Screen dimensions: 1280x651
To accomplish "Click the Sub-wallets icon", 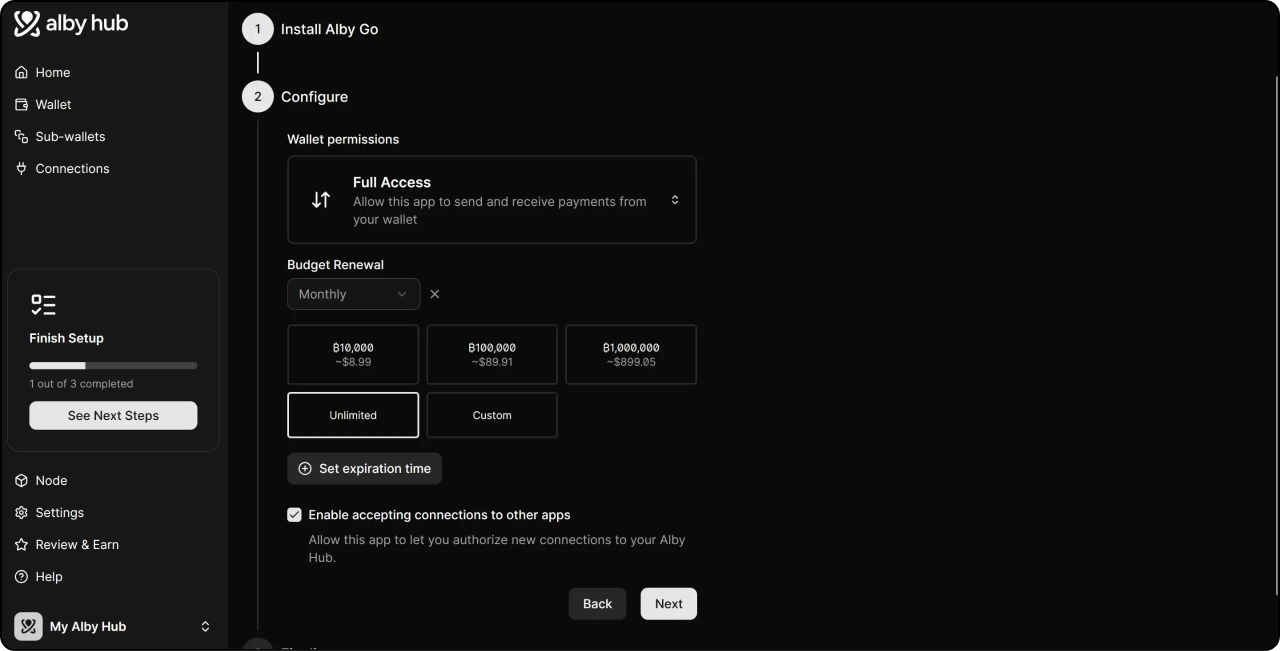I will point(21,137).
